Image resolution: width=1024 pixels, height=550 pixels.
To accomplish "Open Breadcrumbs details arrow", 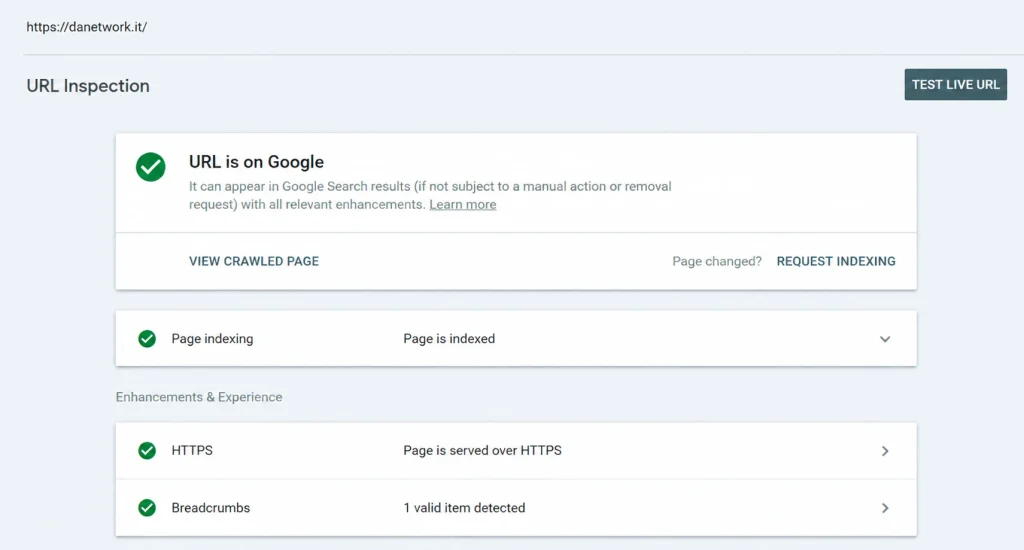I will coord(885,508).
